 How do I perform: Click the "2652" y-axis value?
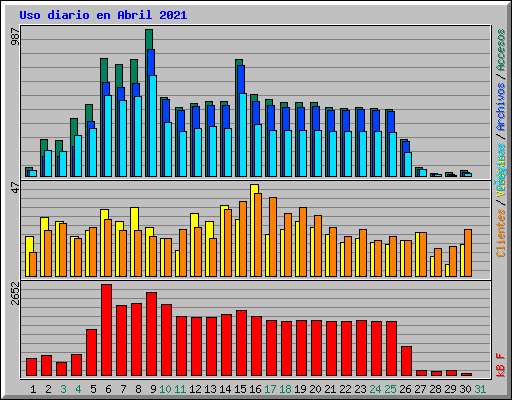(15, 293)
